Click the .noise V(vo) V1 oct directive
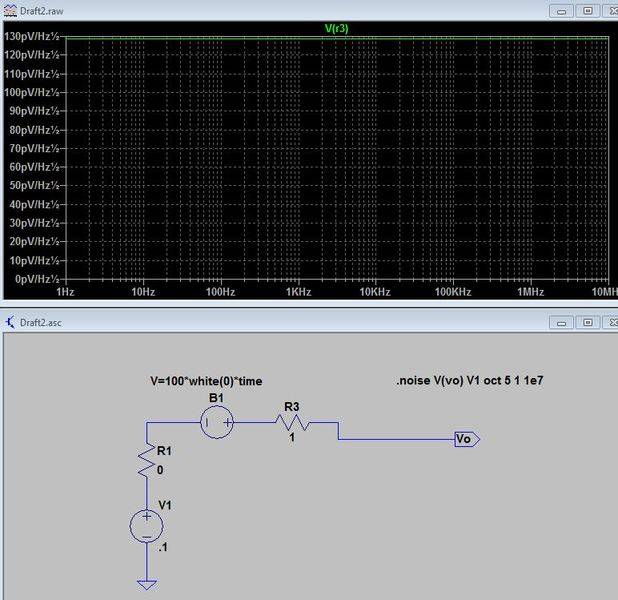Viewport: 618px width, 600px height. 469,380
